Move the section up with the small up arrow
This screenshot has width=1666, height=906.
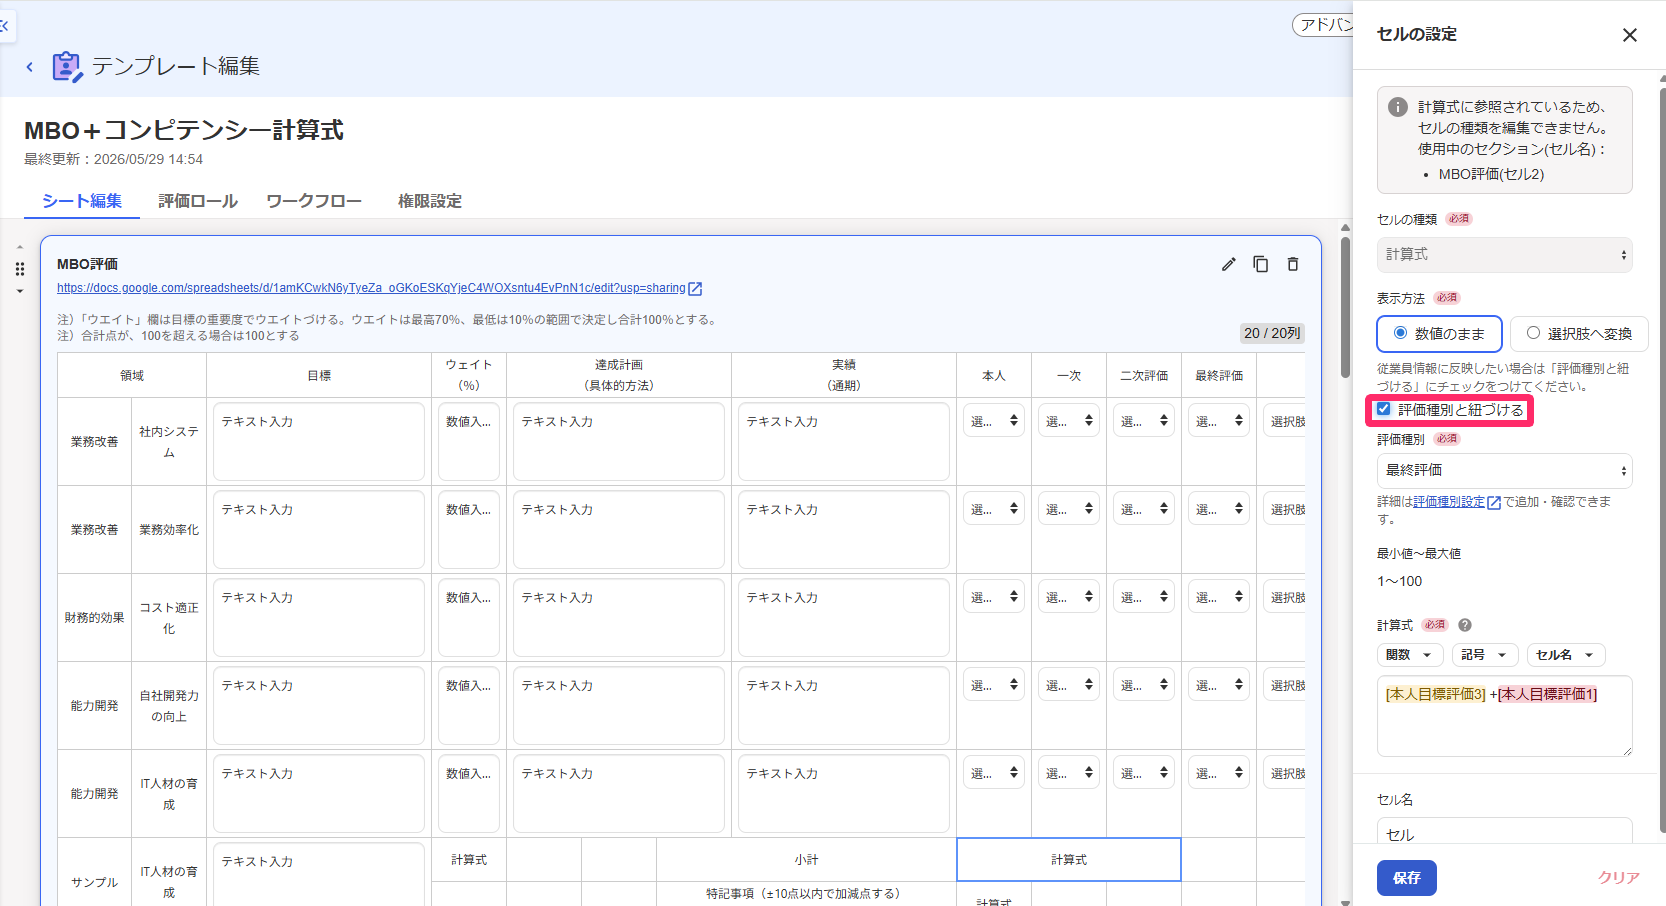point(20,247)
